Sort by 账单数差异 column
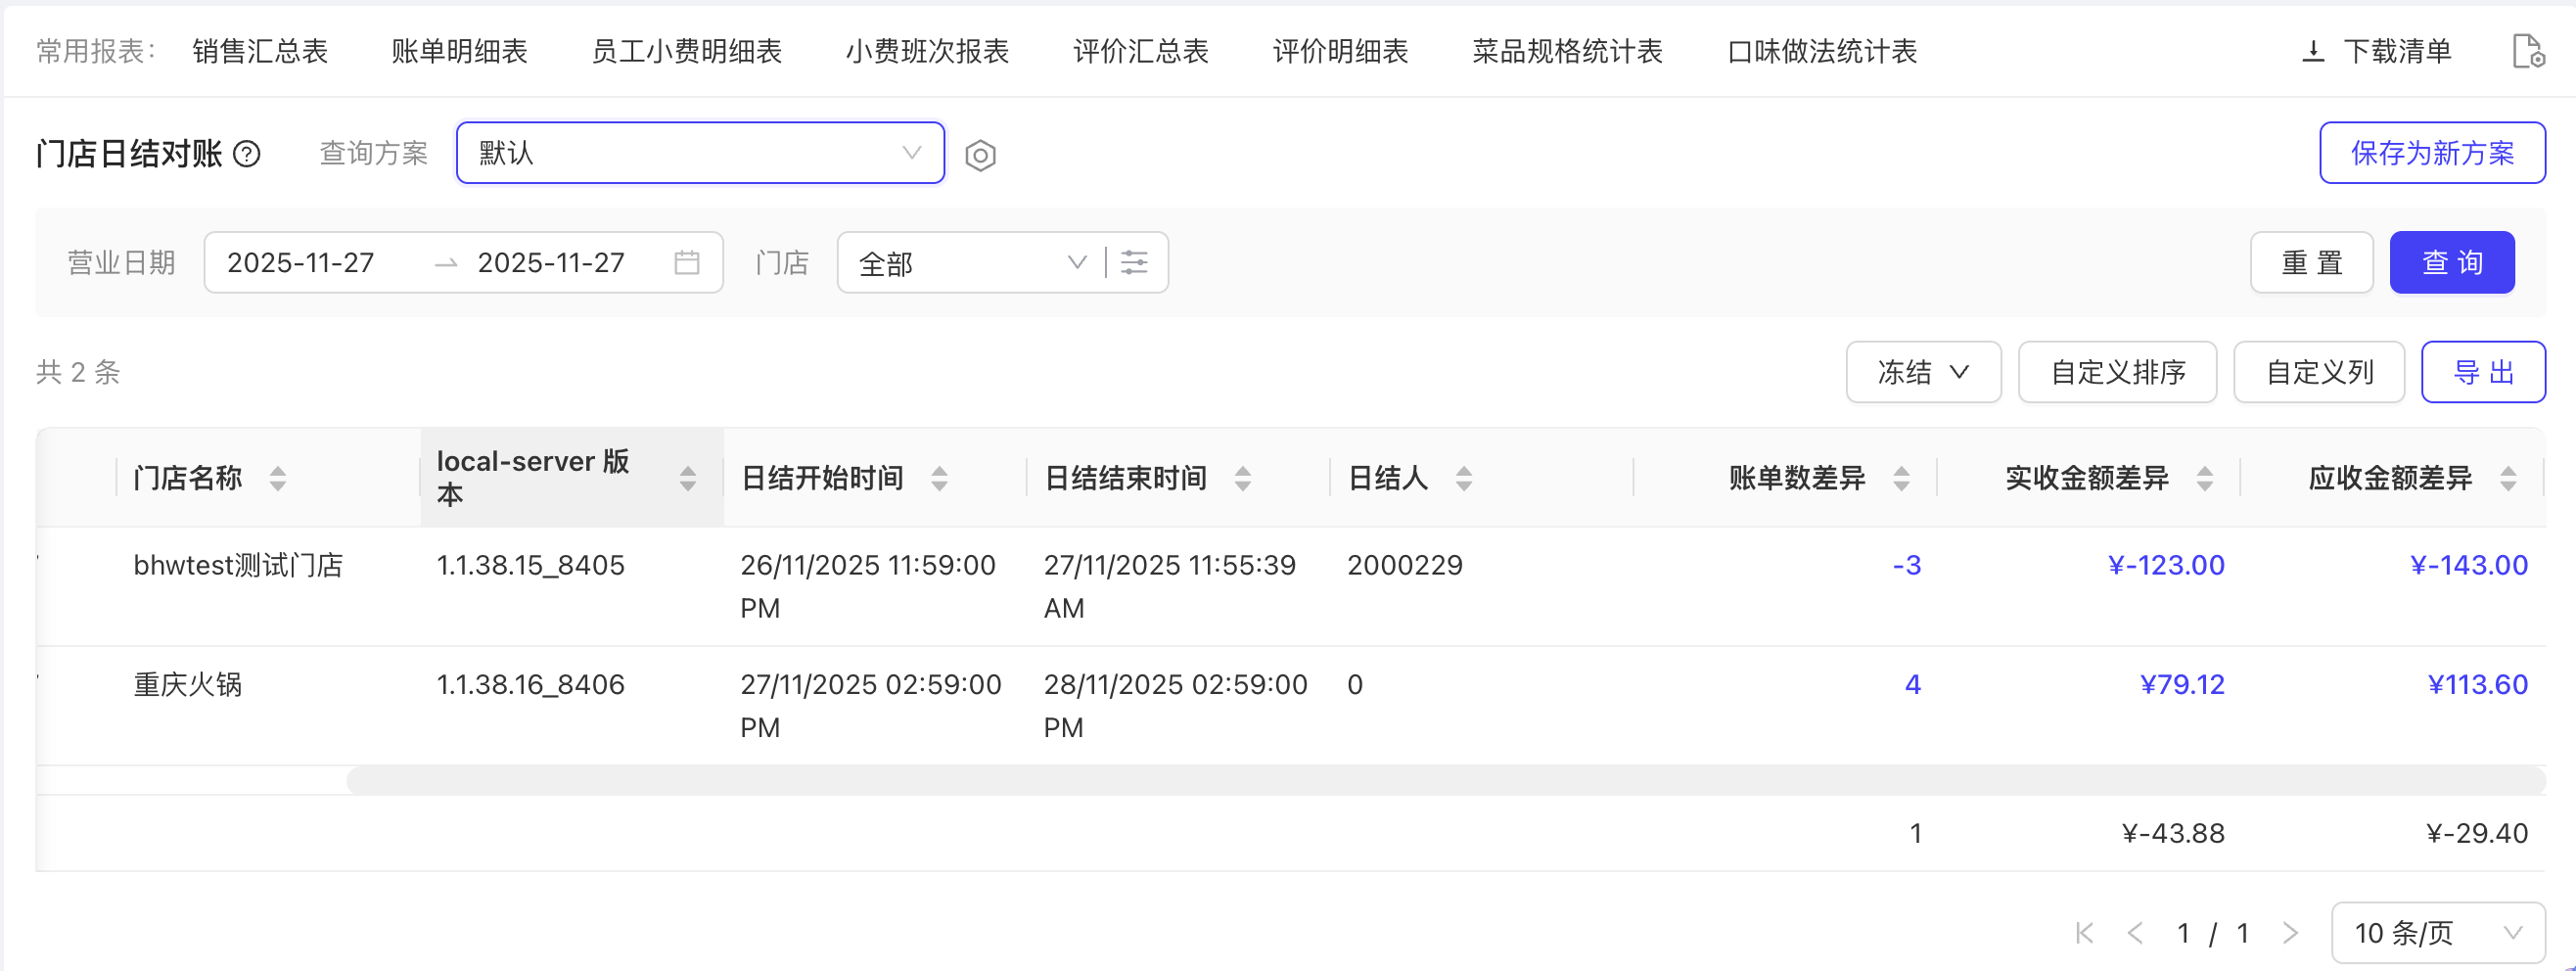 point(1901,479)
